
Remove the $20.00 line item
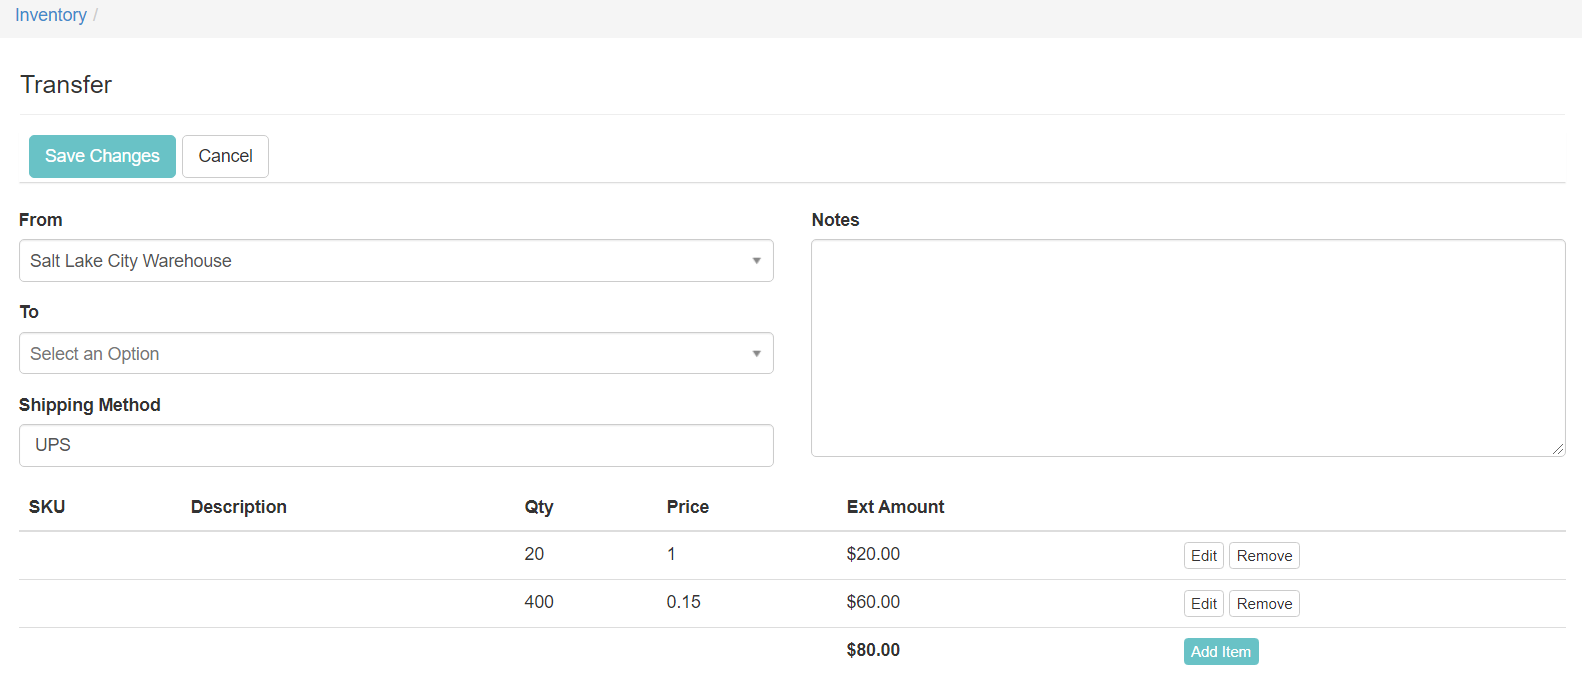pos(1264,556)
